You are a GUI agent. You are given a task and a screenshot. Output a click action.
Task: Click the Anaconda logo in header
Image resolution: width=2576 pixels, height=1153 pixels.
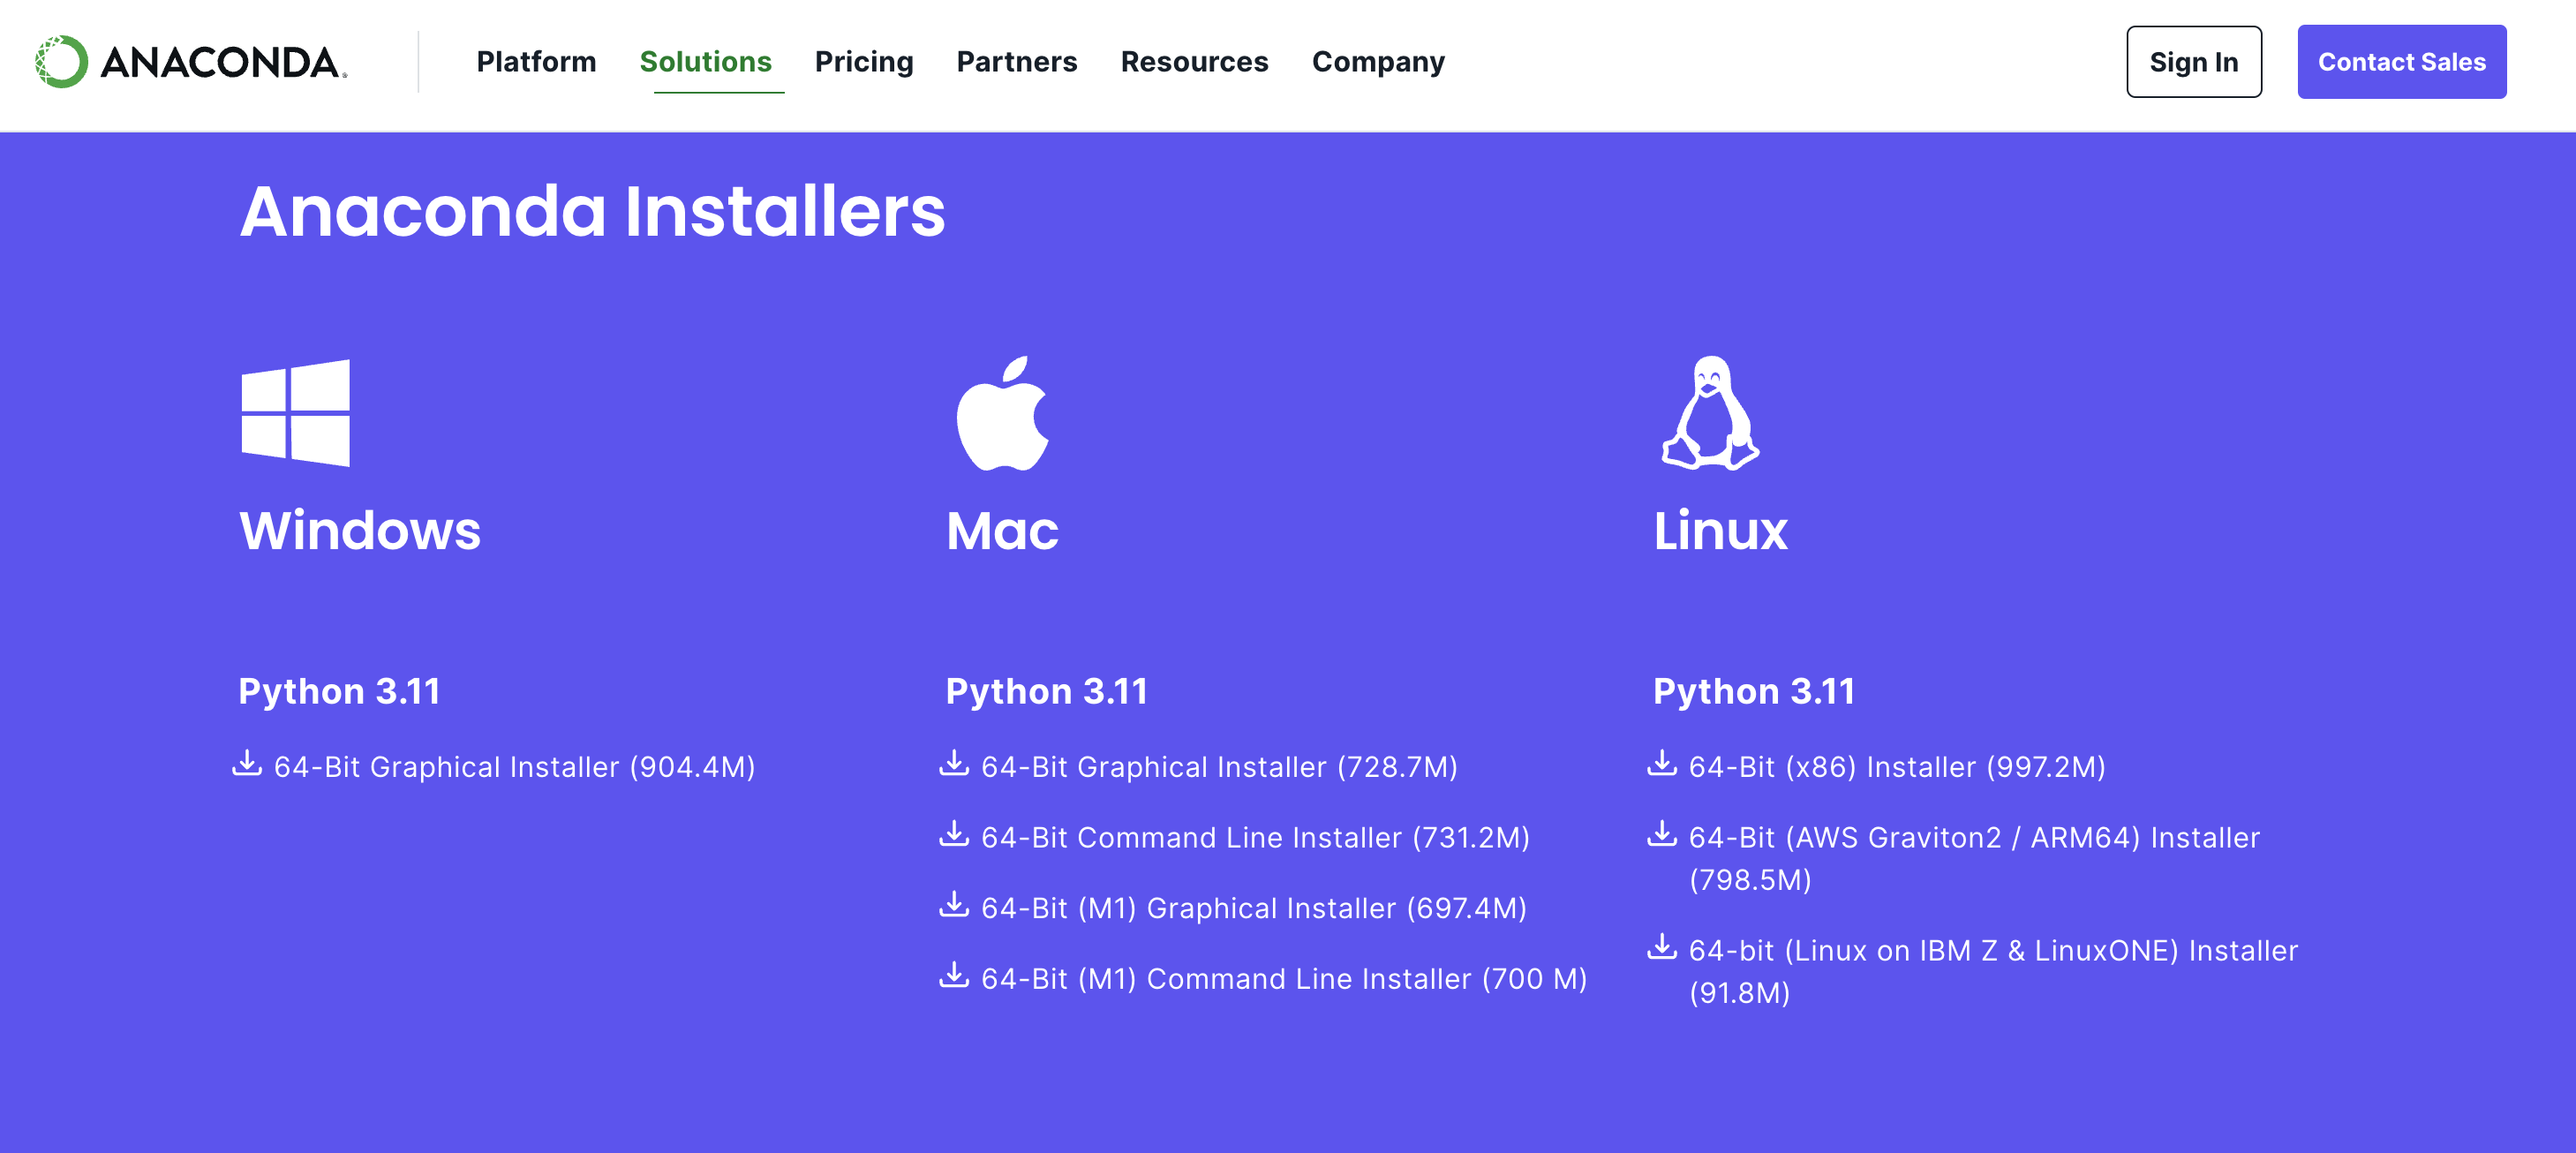[x=190, y=62]
